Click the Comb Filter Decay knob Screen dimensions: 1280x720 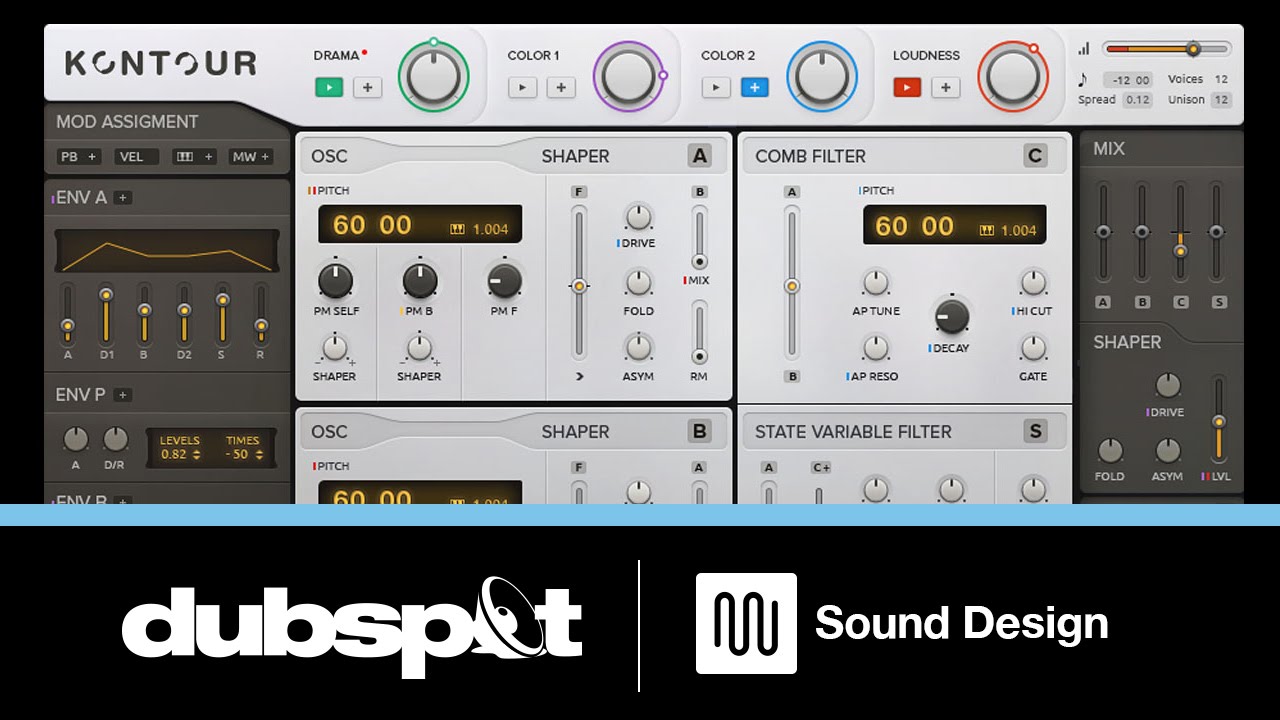tap(951, 316)
